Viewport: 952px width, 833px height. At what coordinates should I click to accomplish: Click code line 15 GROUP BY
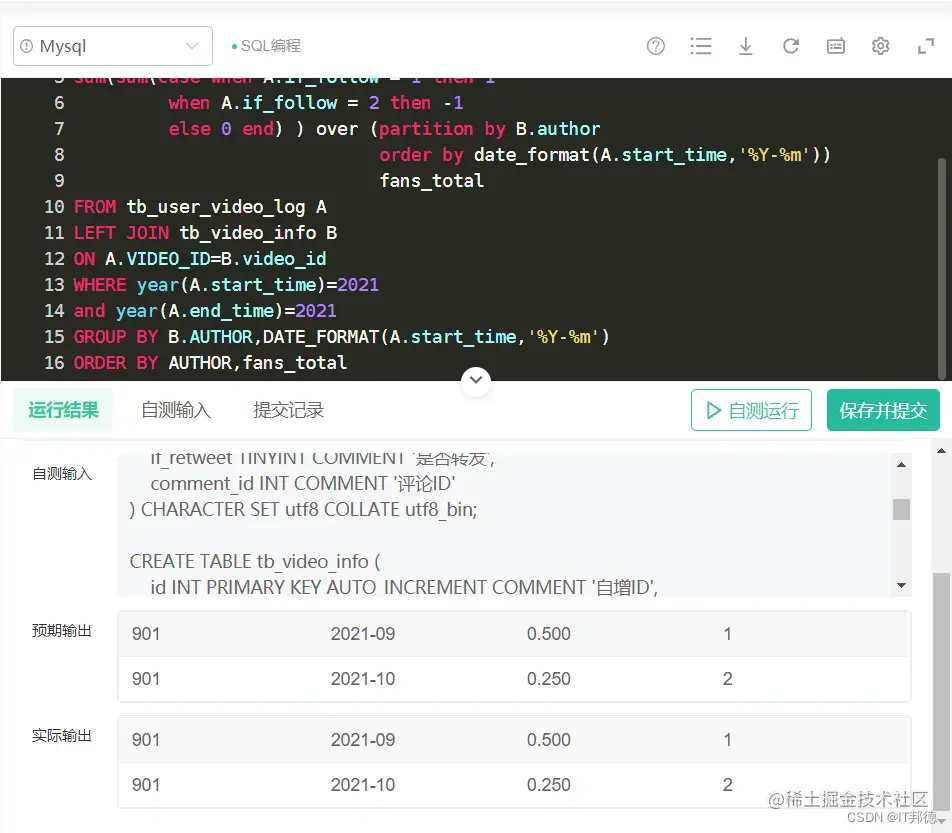[341, 337]
